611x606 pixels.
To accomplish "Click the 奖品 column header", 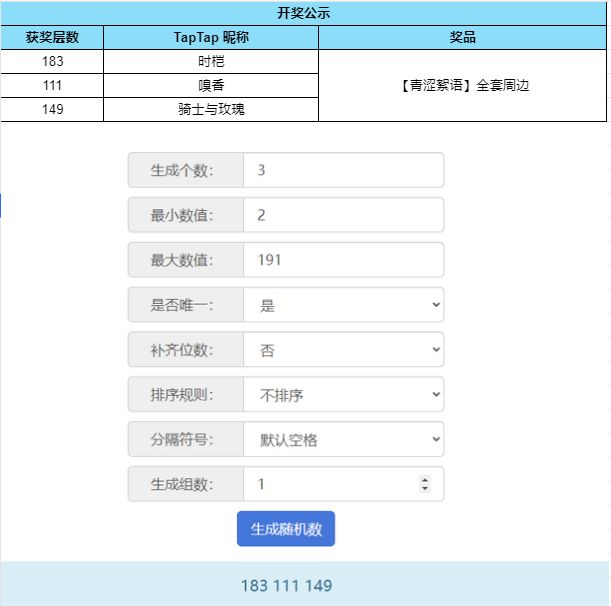I will [463, 37].
